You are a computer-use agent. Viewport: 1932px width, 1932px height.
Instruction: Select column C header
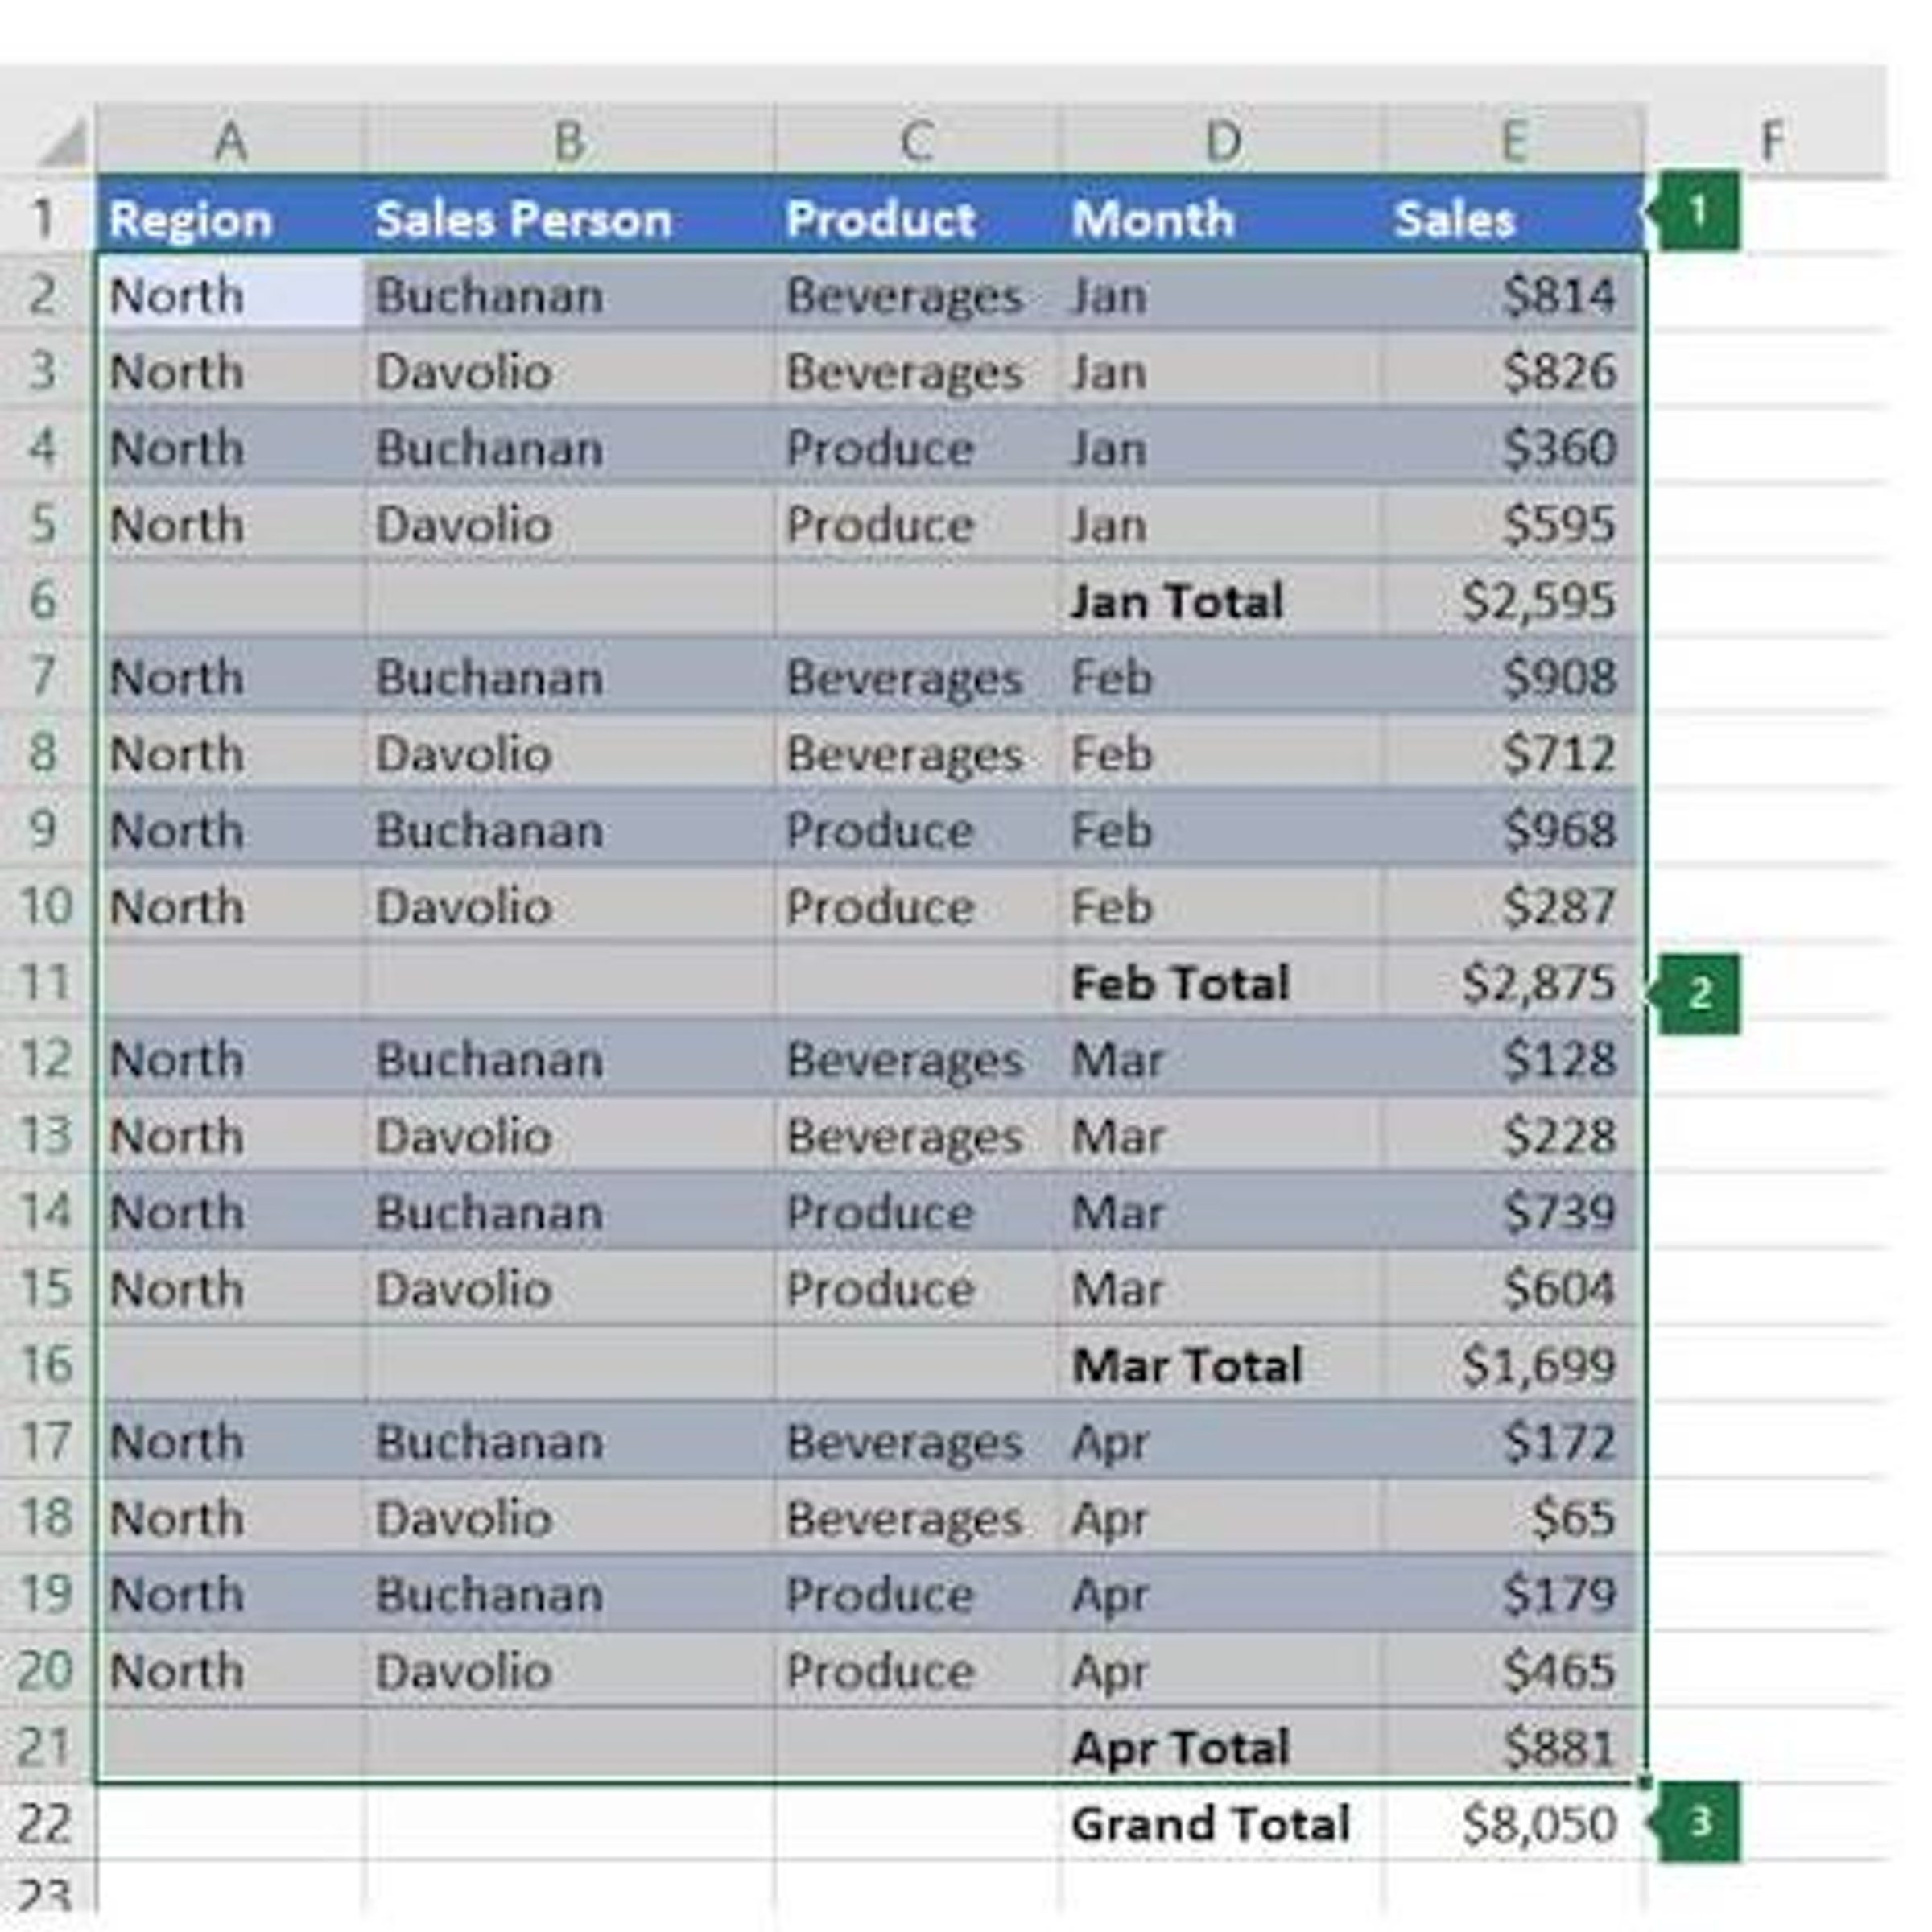click(916, 140)
